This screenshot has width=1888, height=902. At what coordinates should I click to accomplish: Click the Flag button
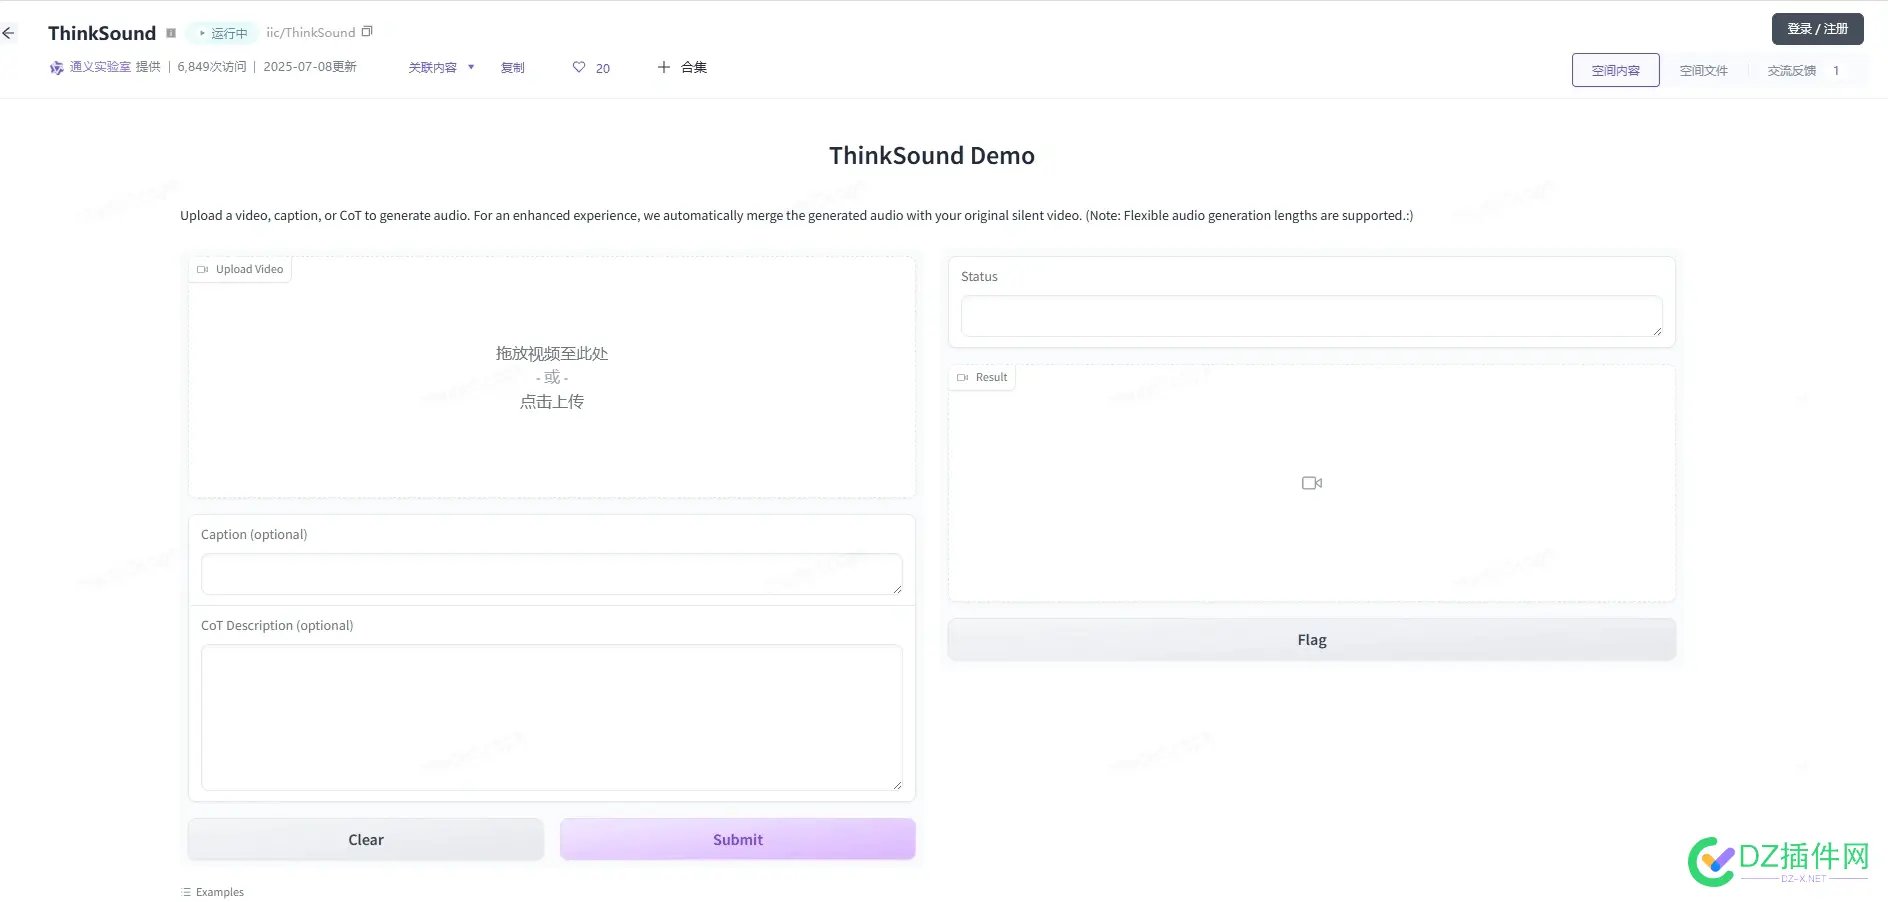click(x=1311, y=639)
